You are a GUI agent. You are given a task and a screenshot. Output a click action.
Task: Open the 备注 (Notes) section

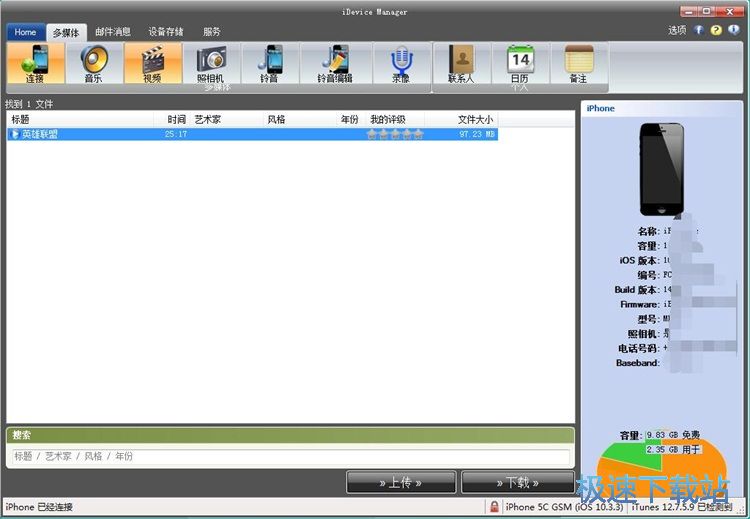pyautogui.click(x=579, y=64)
